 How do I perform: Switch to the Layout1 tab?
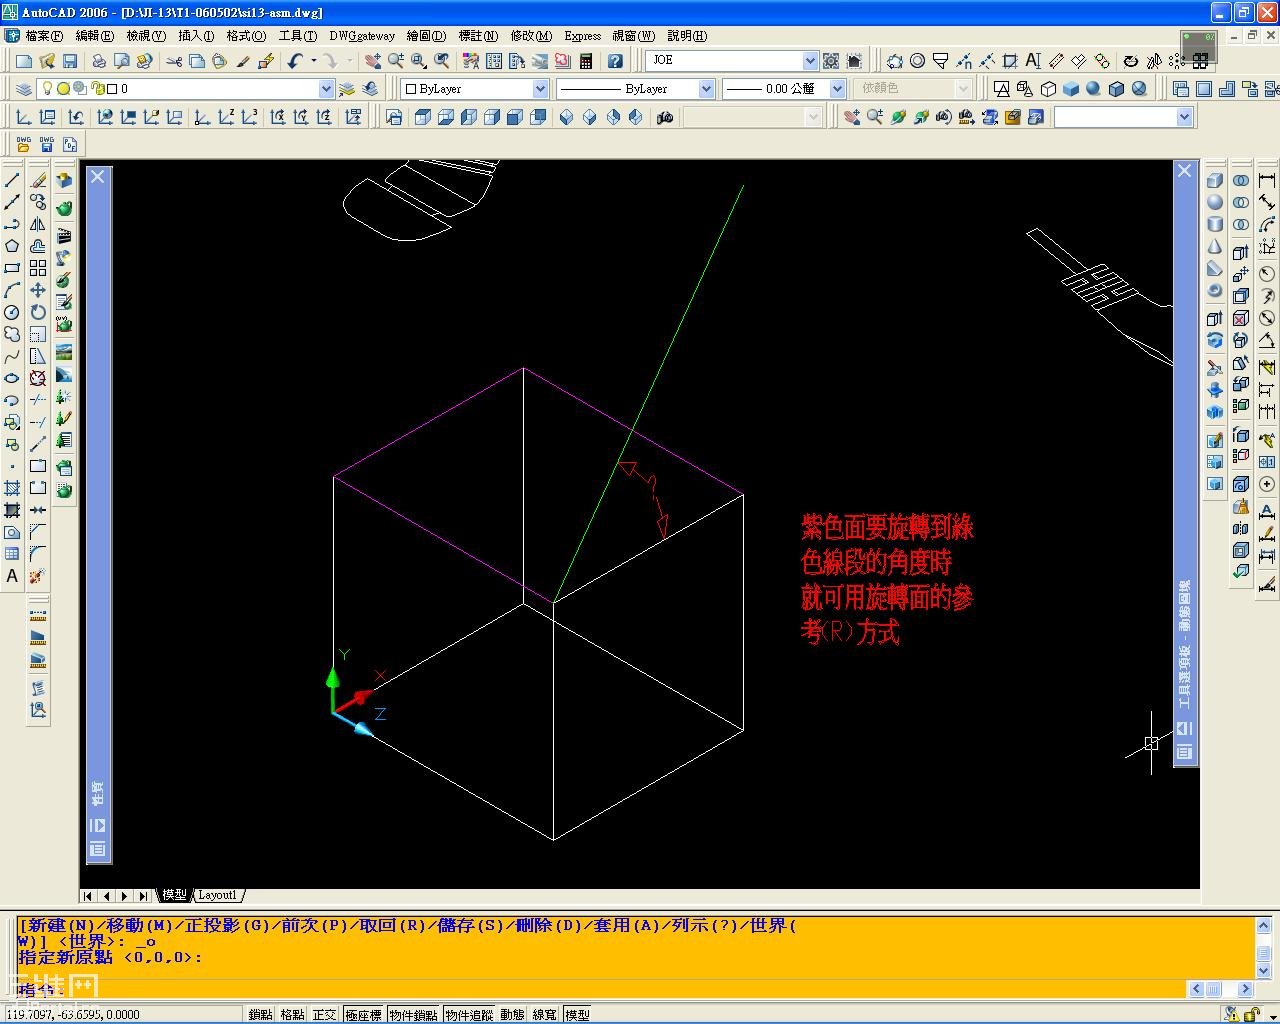[x=217, y=895]
